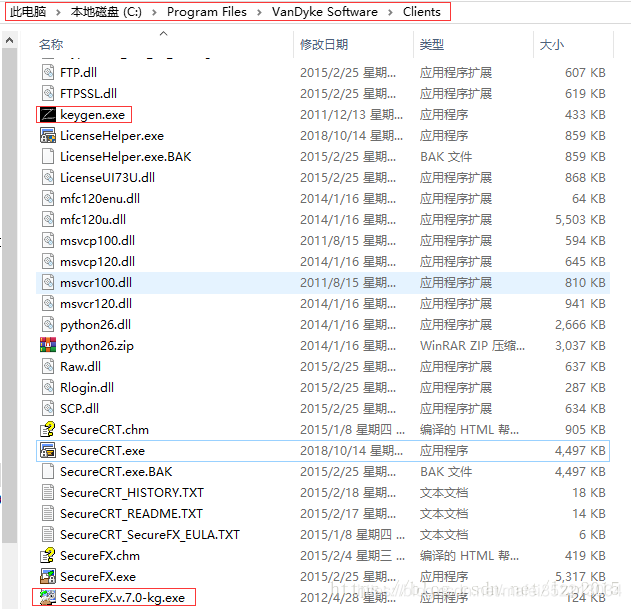Screen dimensions: 631x609
Task: Expand breadcrumb arrow after 本地磁盘 (C:)
Action: pos(154,12)
